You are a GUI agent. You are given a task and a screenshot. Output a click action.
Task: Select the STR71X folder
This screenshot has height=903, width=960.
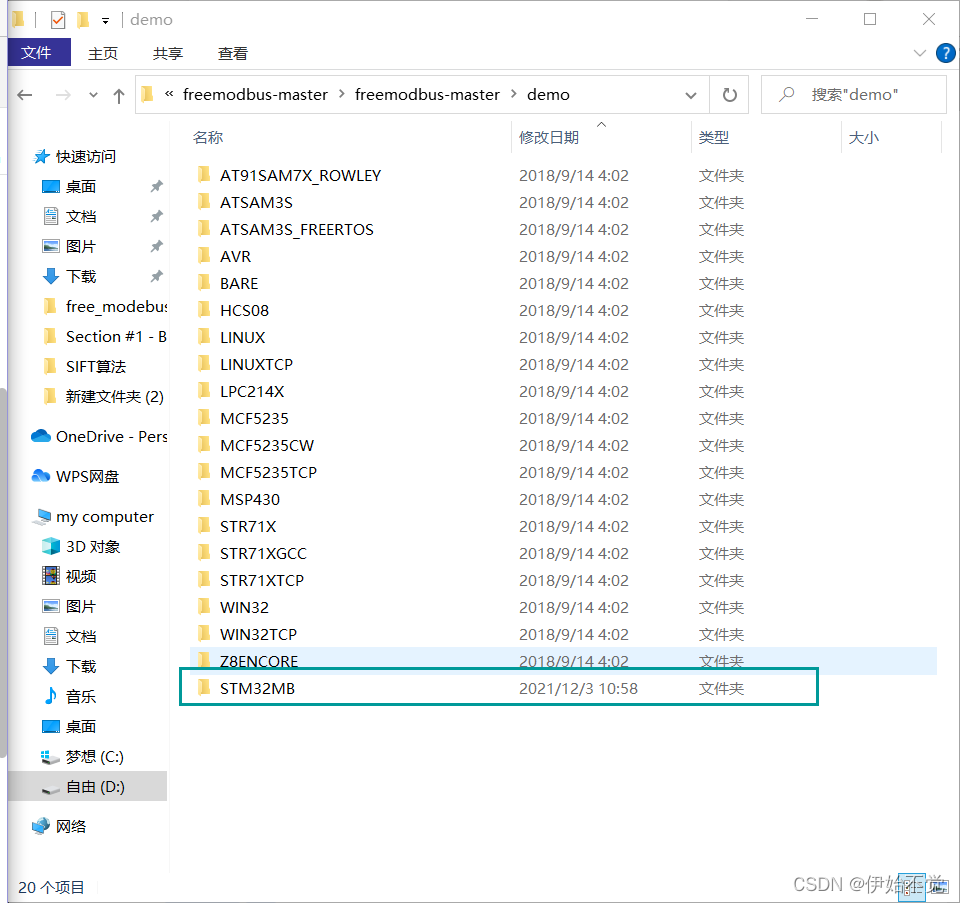248,526
